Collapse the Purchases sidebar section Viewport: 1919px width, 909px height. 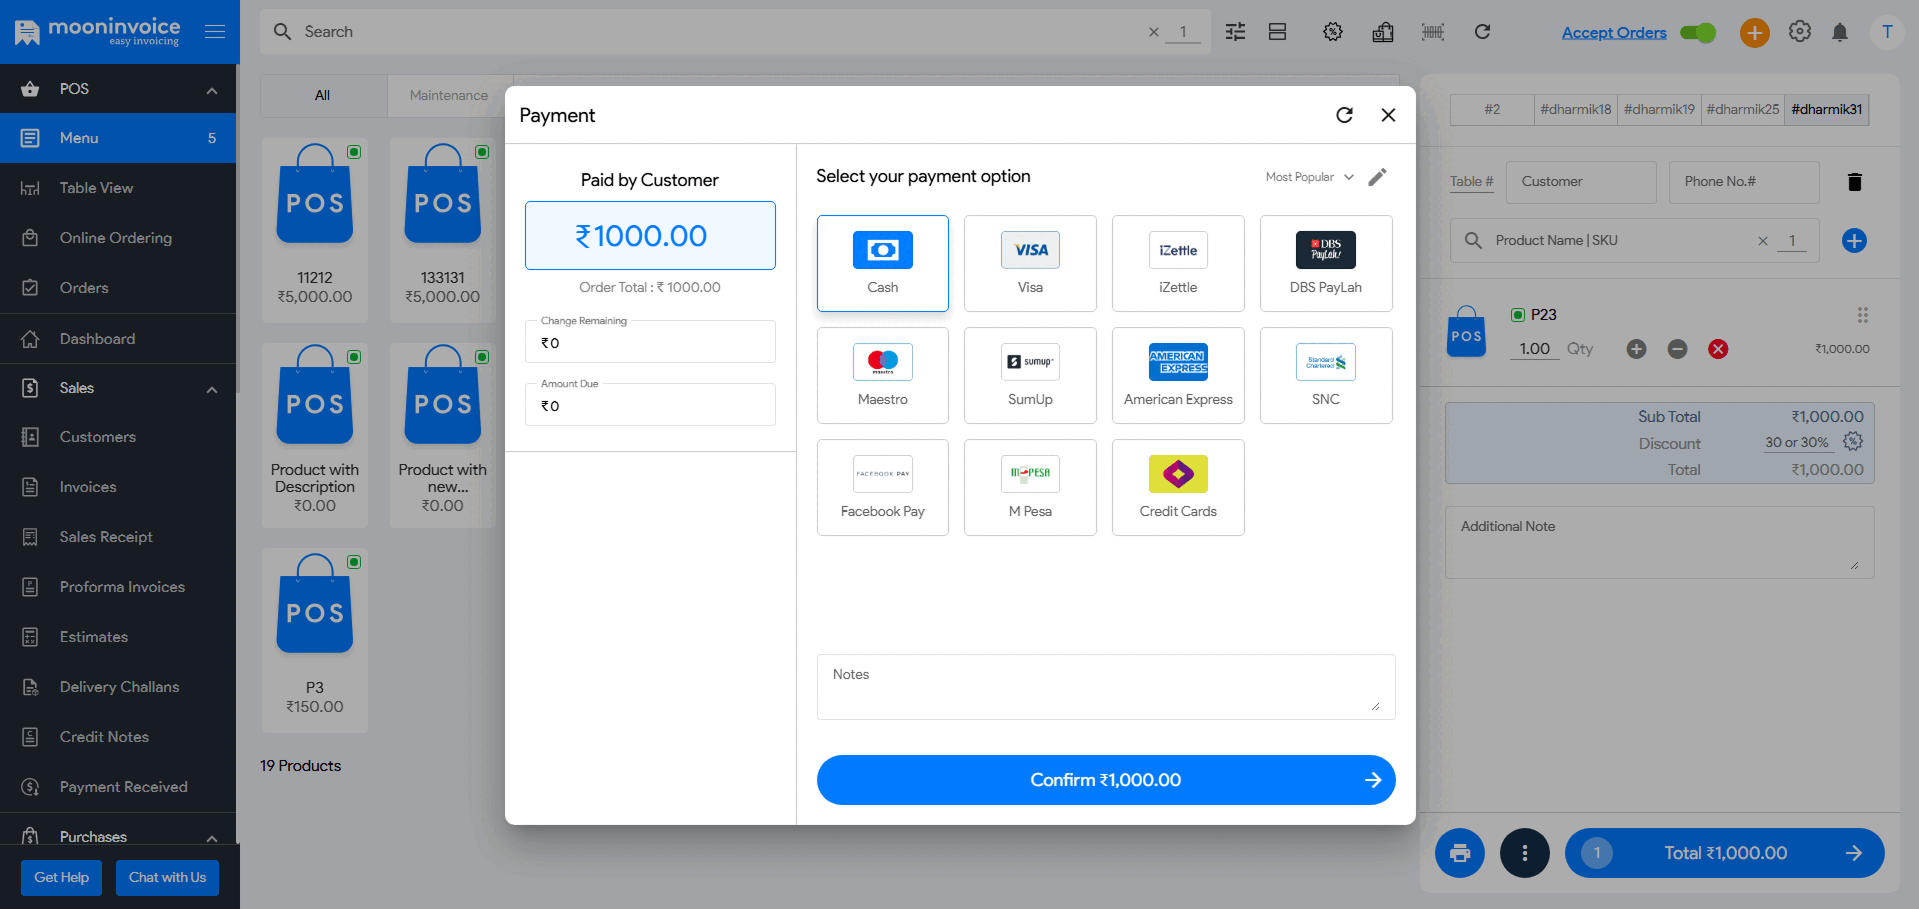pos(212,838)
